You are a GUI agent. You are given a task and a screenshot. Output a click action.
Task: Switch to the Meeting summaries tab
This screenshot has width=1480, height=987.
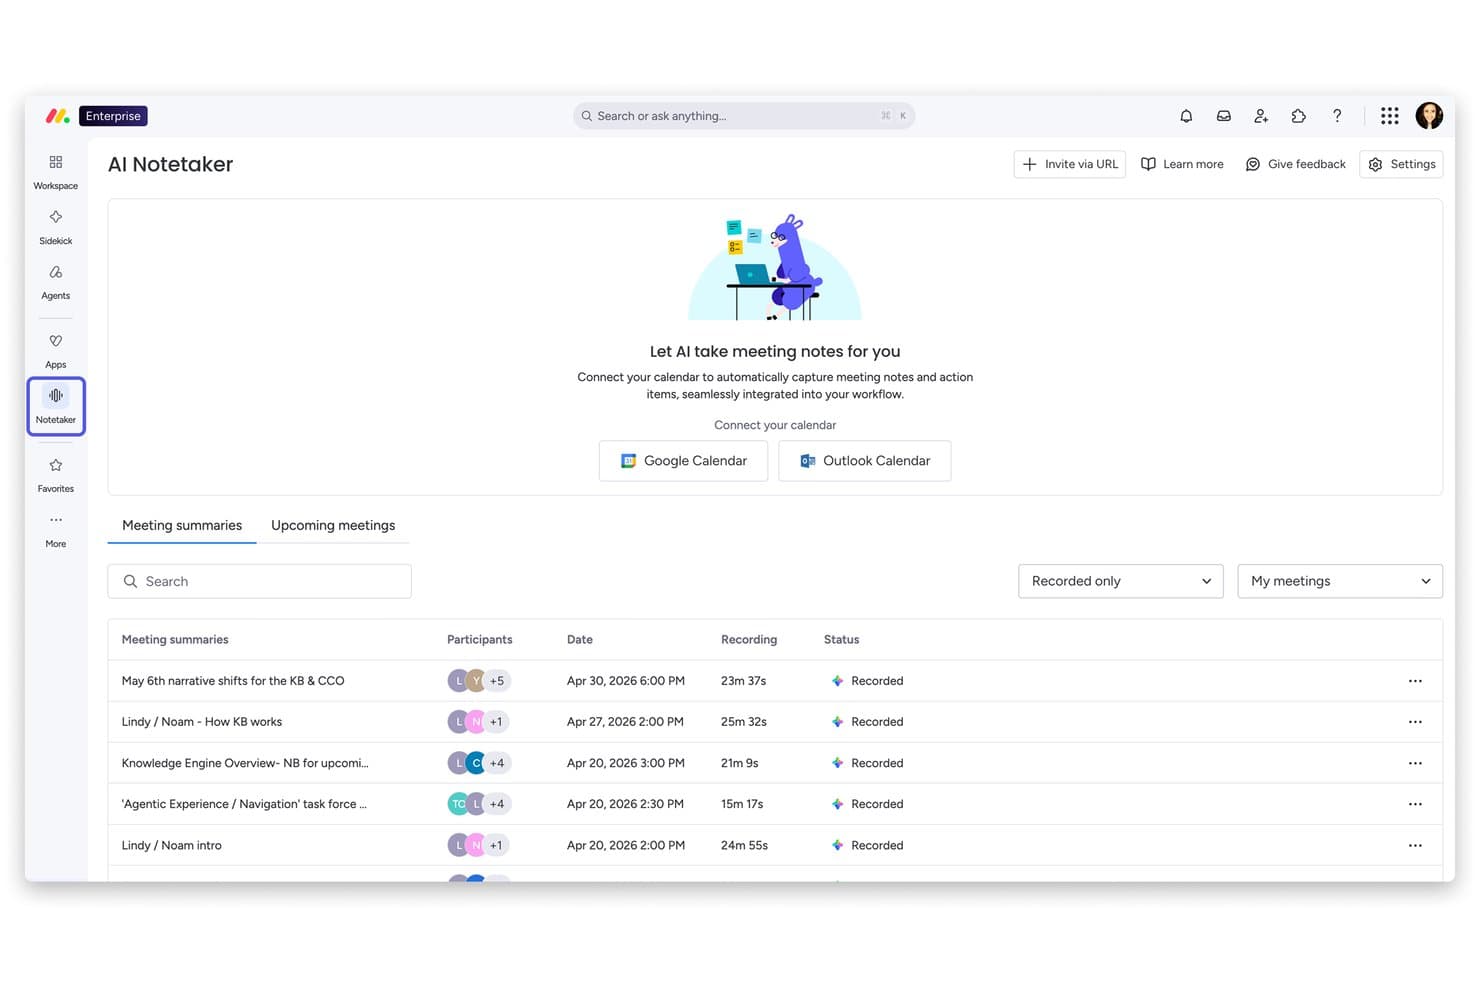[182, 525]
